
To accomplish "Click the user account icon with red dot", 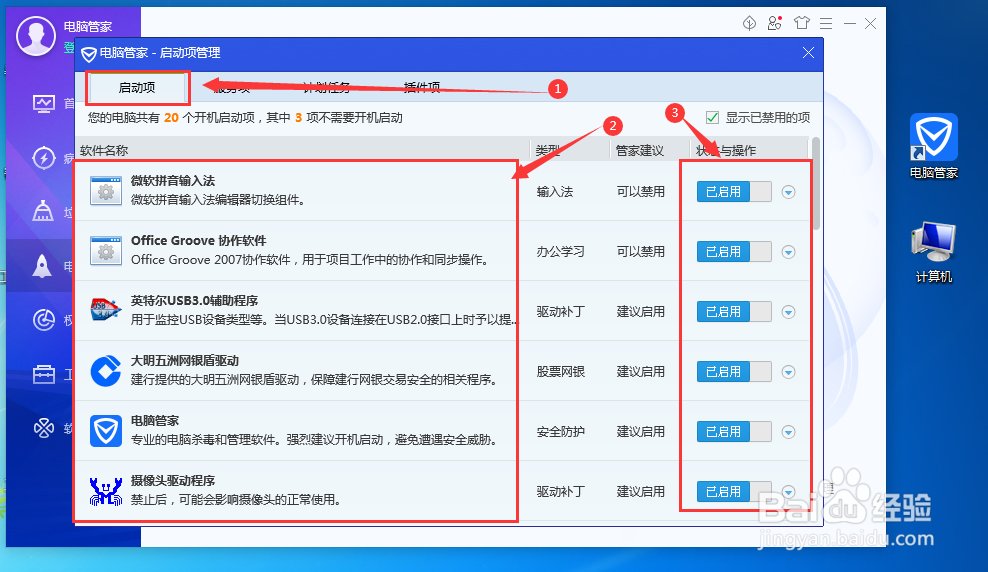I will coord(774,23).
